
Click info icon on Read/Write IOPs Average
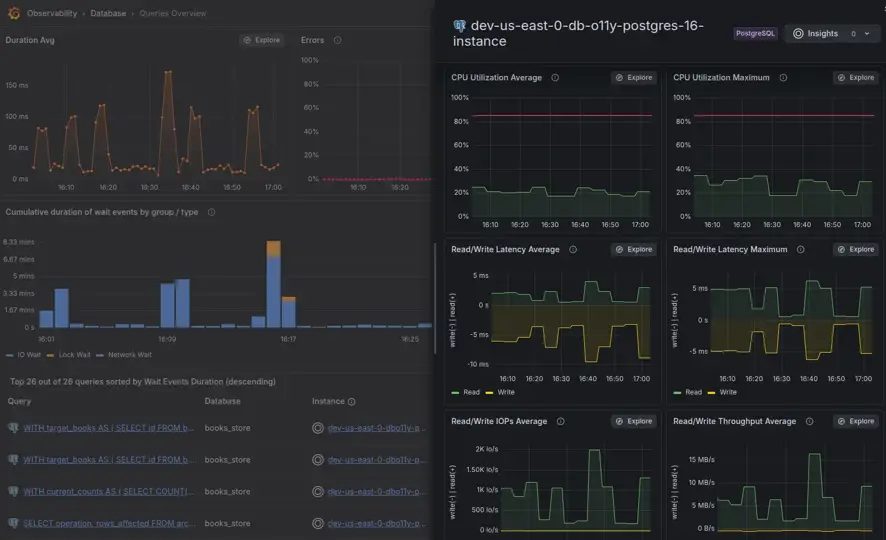click(561, 421)
